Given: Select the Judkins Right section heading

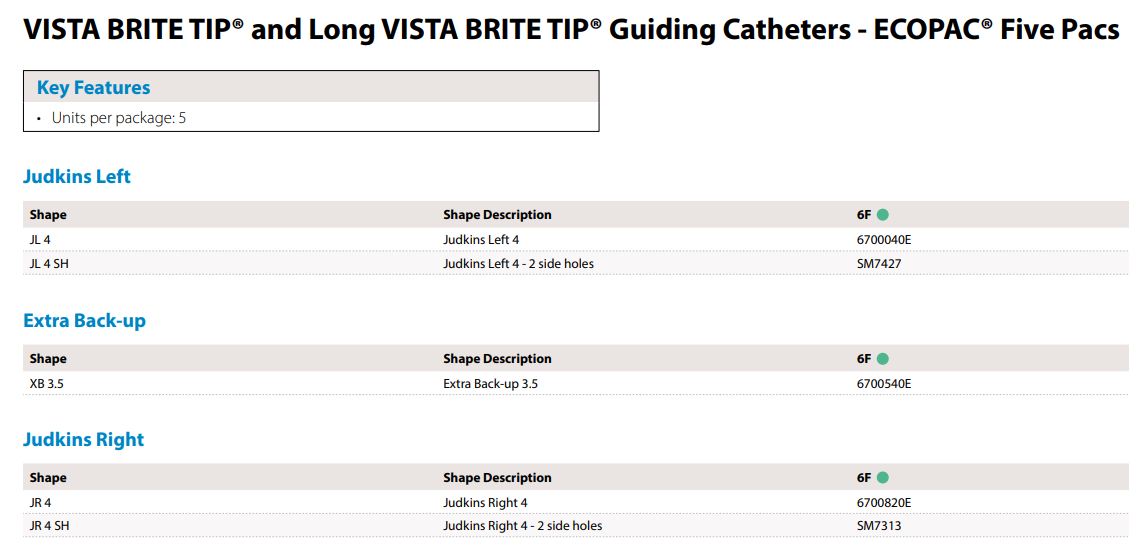Looking at the screenshot, I should [x=84, y=439].
